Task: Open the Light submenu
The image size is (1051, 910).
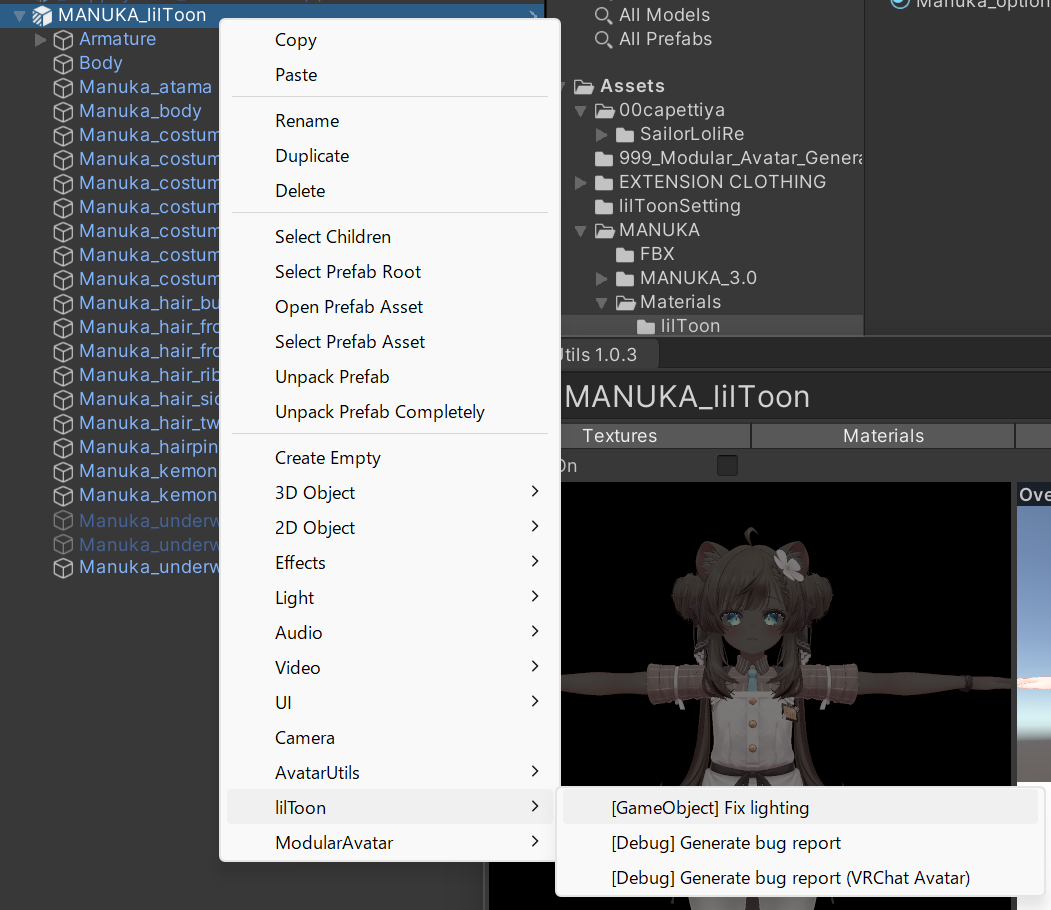Action: (x=389, y=597)
